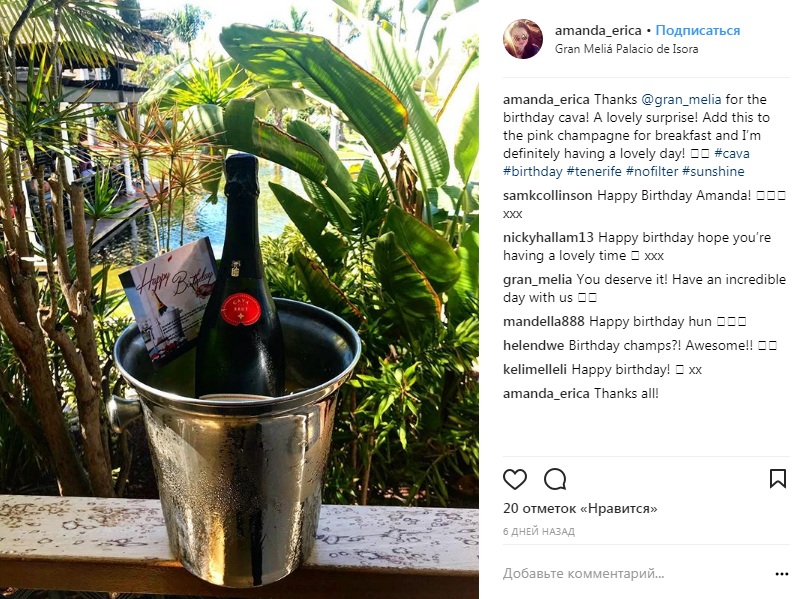Visit the @gran_melia mention in caption

pyautogui.click(x=681, y=99)
